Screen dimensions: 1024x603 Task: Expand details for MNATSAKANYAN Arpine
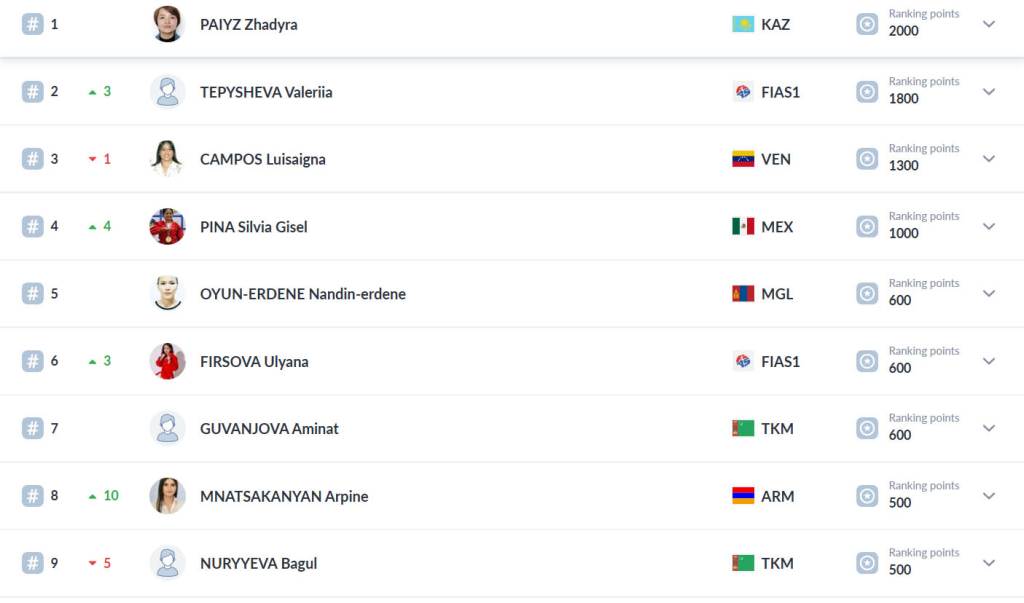point(989,496)
